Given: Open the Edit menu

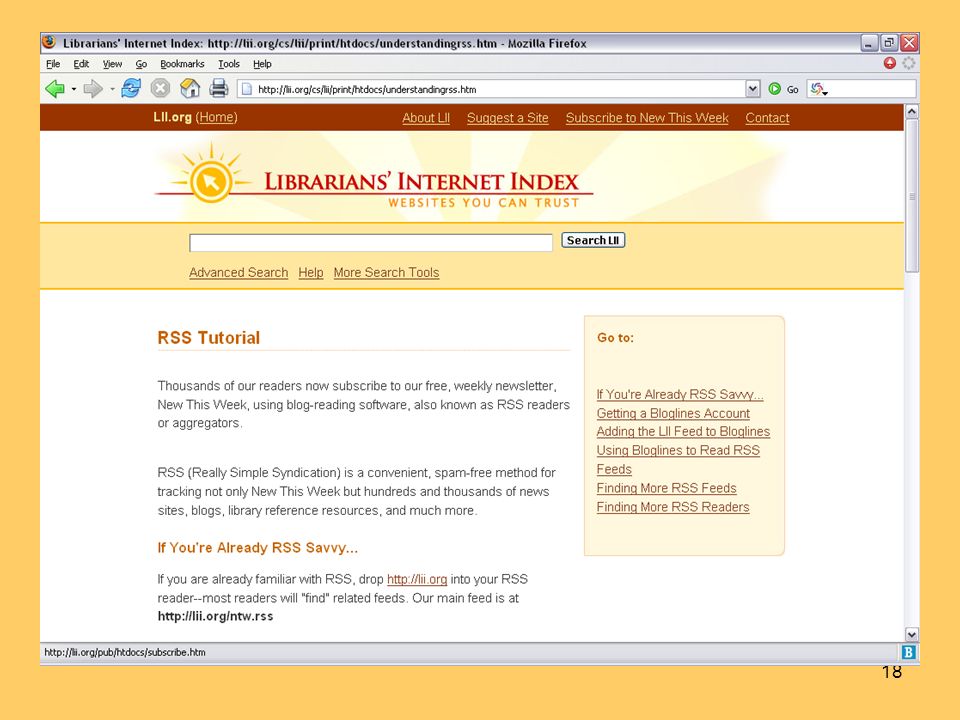Looking at the screenshot, I should point(81,64).
